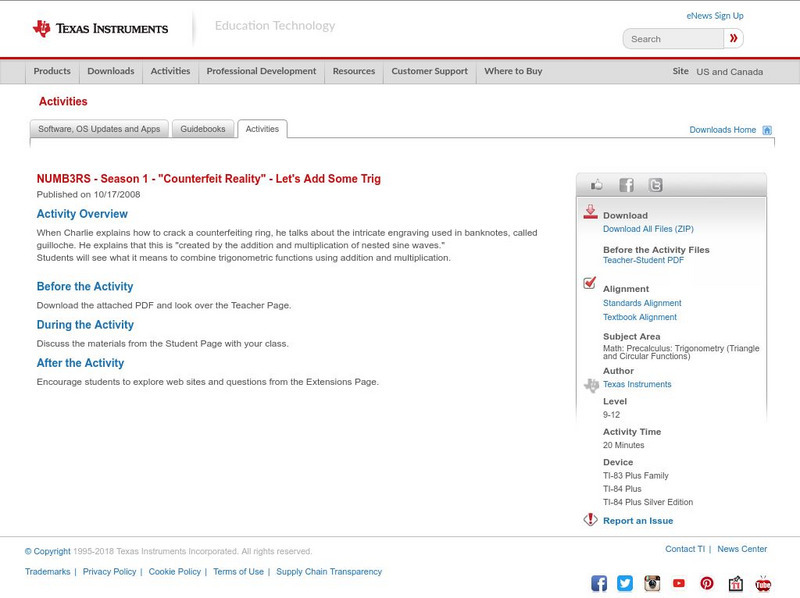Open the Facebook page from the footer
This screenshot has height=598, width=800.
point(599,583)
